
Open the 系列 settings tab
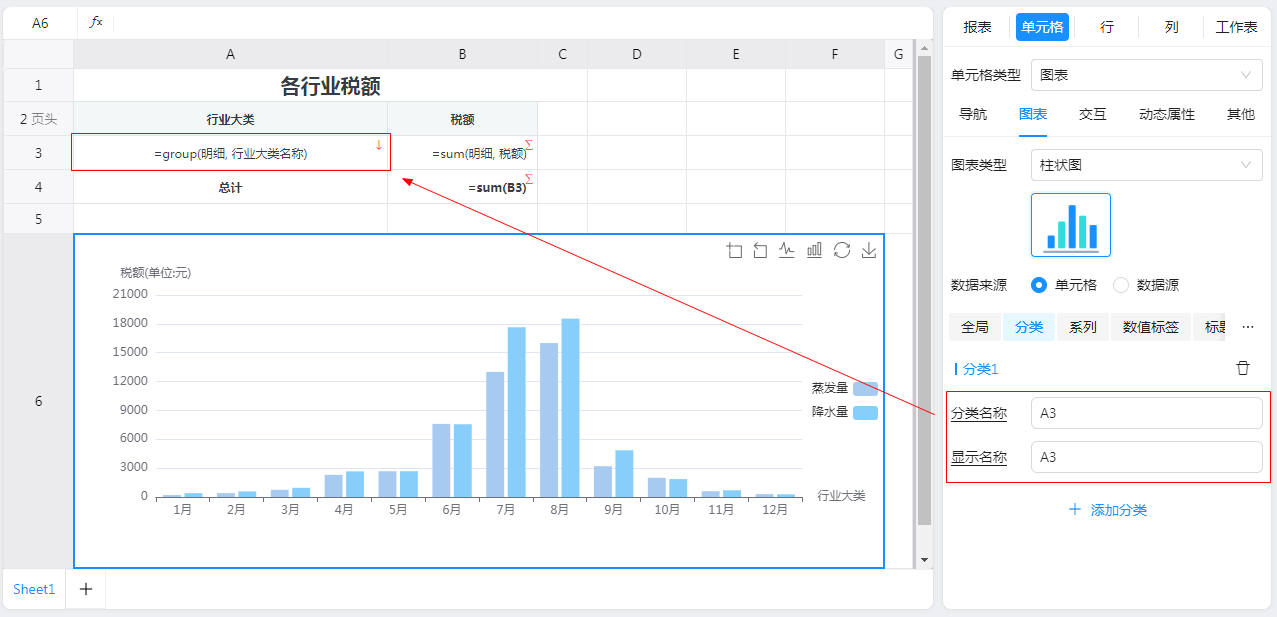pos(1082,327)
